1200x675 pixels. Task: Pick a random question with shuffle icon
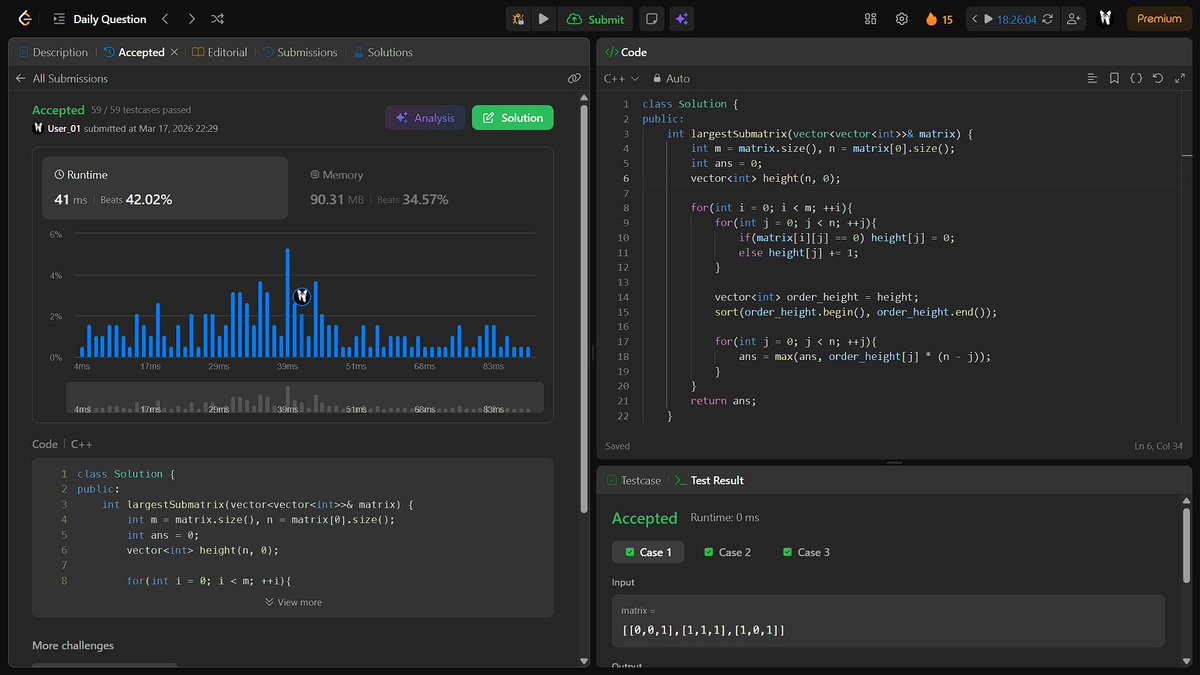click(x=218, y=19)
